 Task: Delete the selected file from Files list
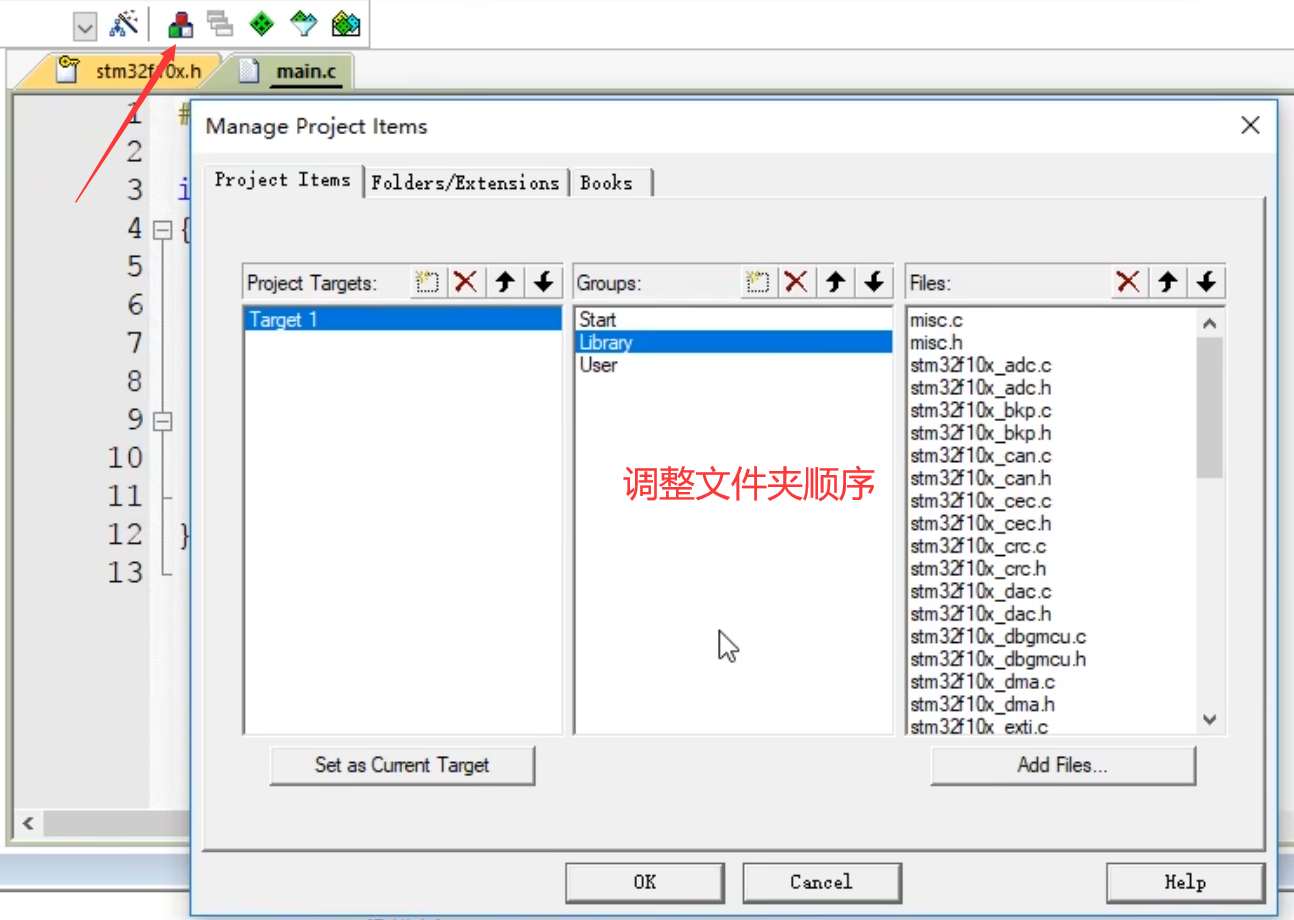pyautogui.click(x=1128, y=283)
